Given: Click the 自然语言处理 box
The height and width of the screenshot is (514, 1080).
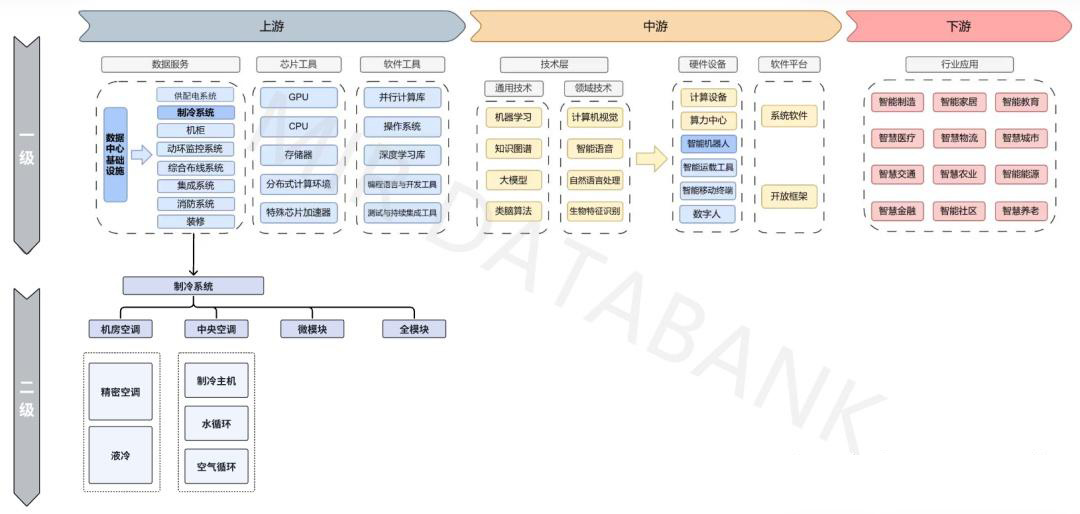Looking at the screenshot, I should [x=595, y=181].
